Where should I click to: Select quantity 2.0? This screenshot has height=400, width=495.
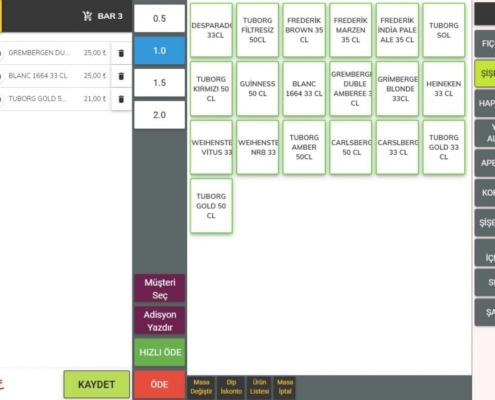159,115
